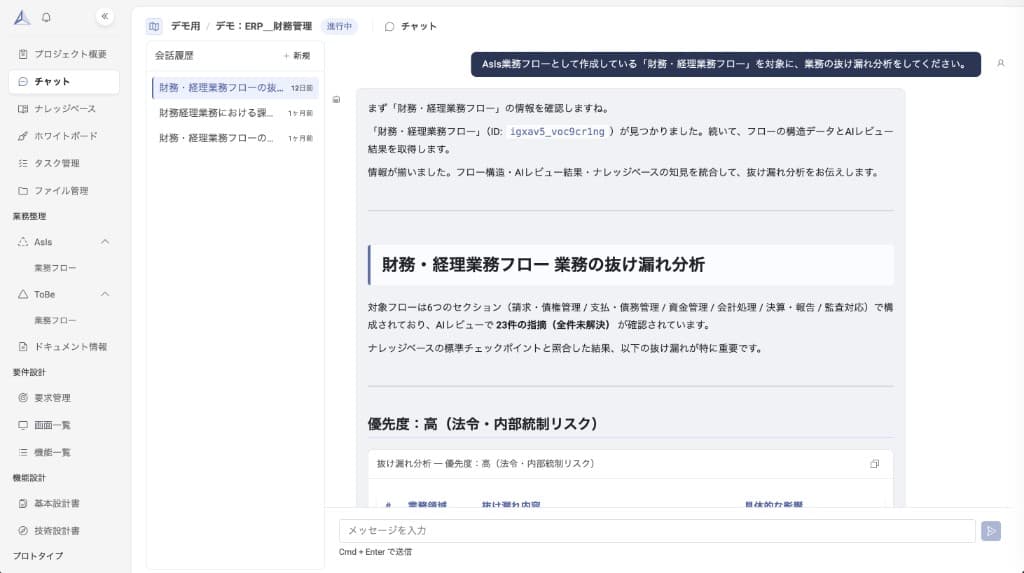Open 業務フロー under AsIs
The image size is (1024, 573).
(56, 268)
